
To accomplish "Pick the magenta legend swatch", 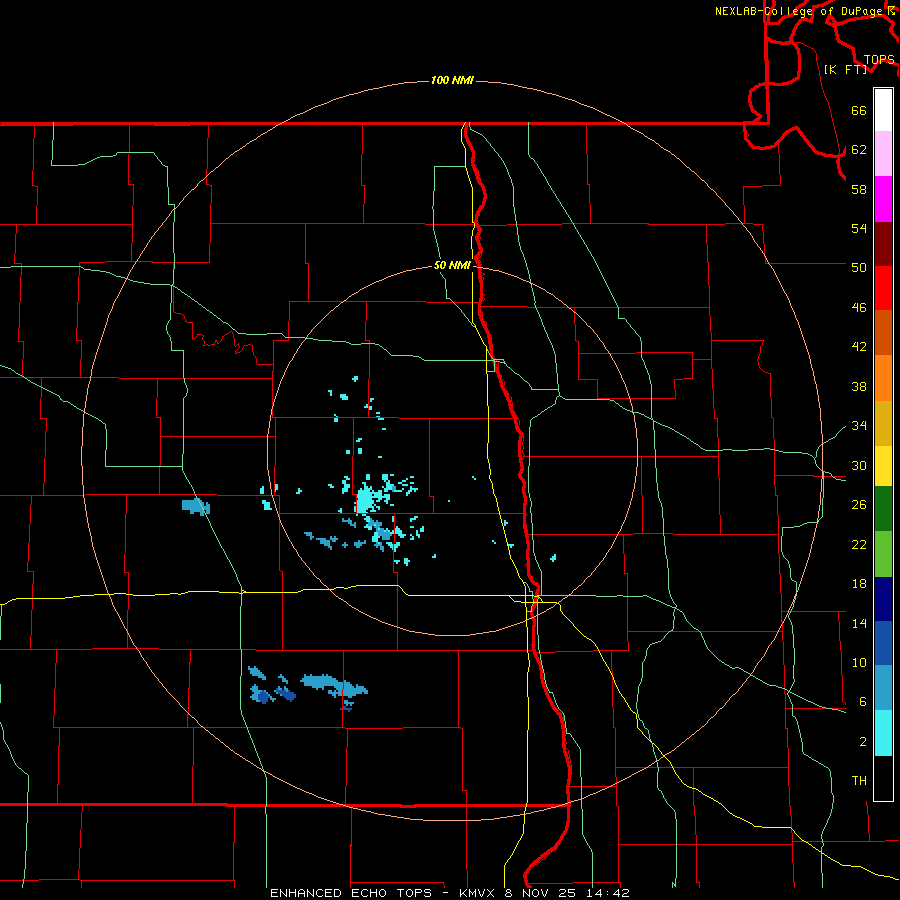I will pos(883,199).
